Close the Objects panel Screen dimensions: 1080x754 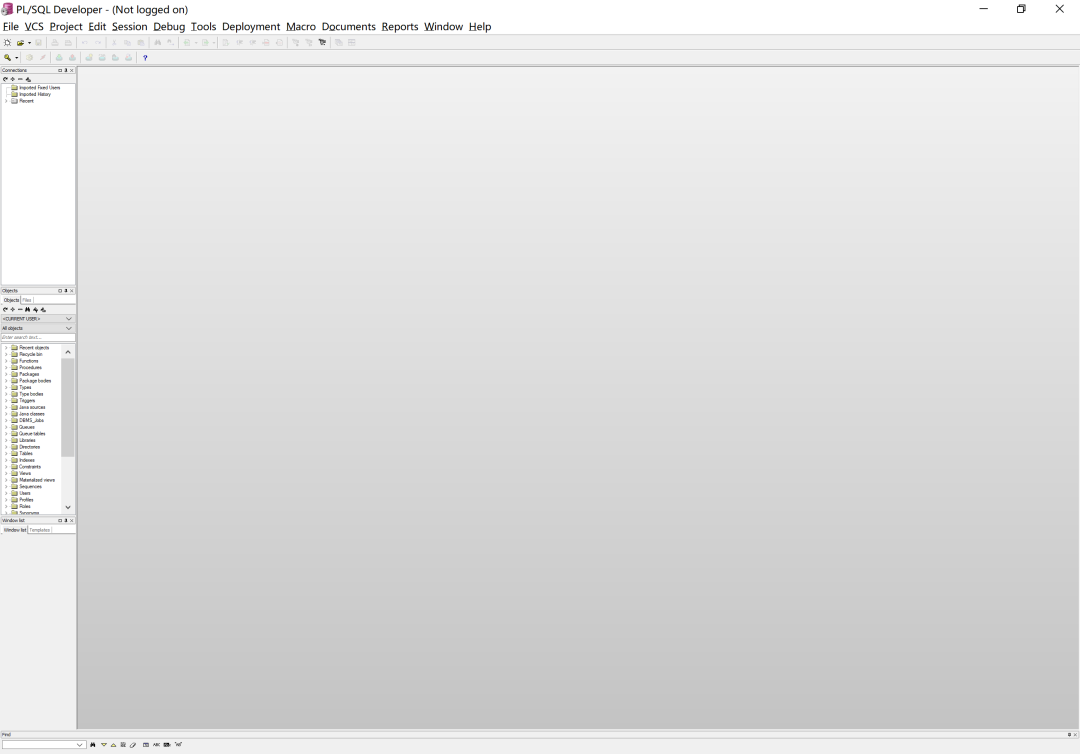[72, 291]
